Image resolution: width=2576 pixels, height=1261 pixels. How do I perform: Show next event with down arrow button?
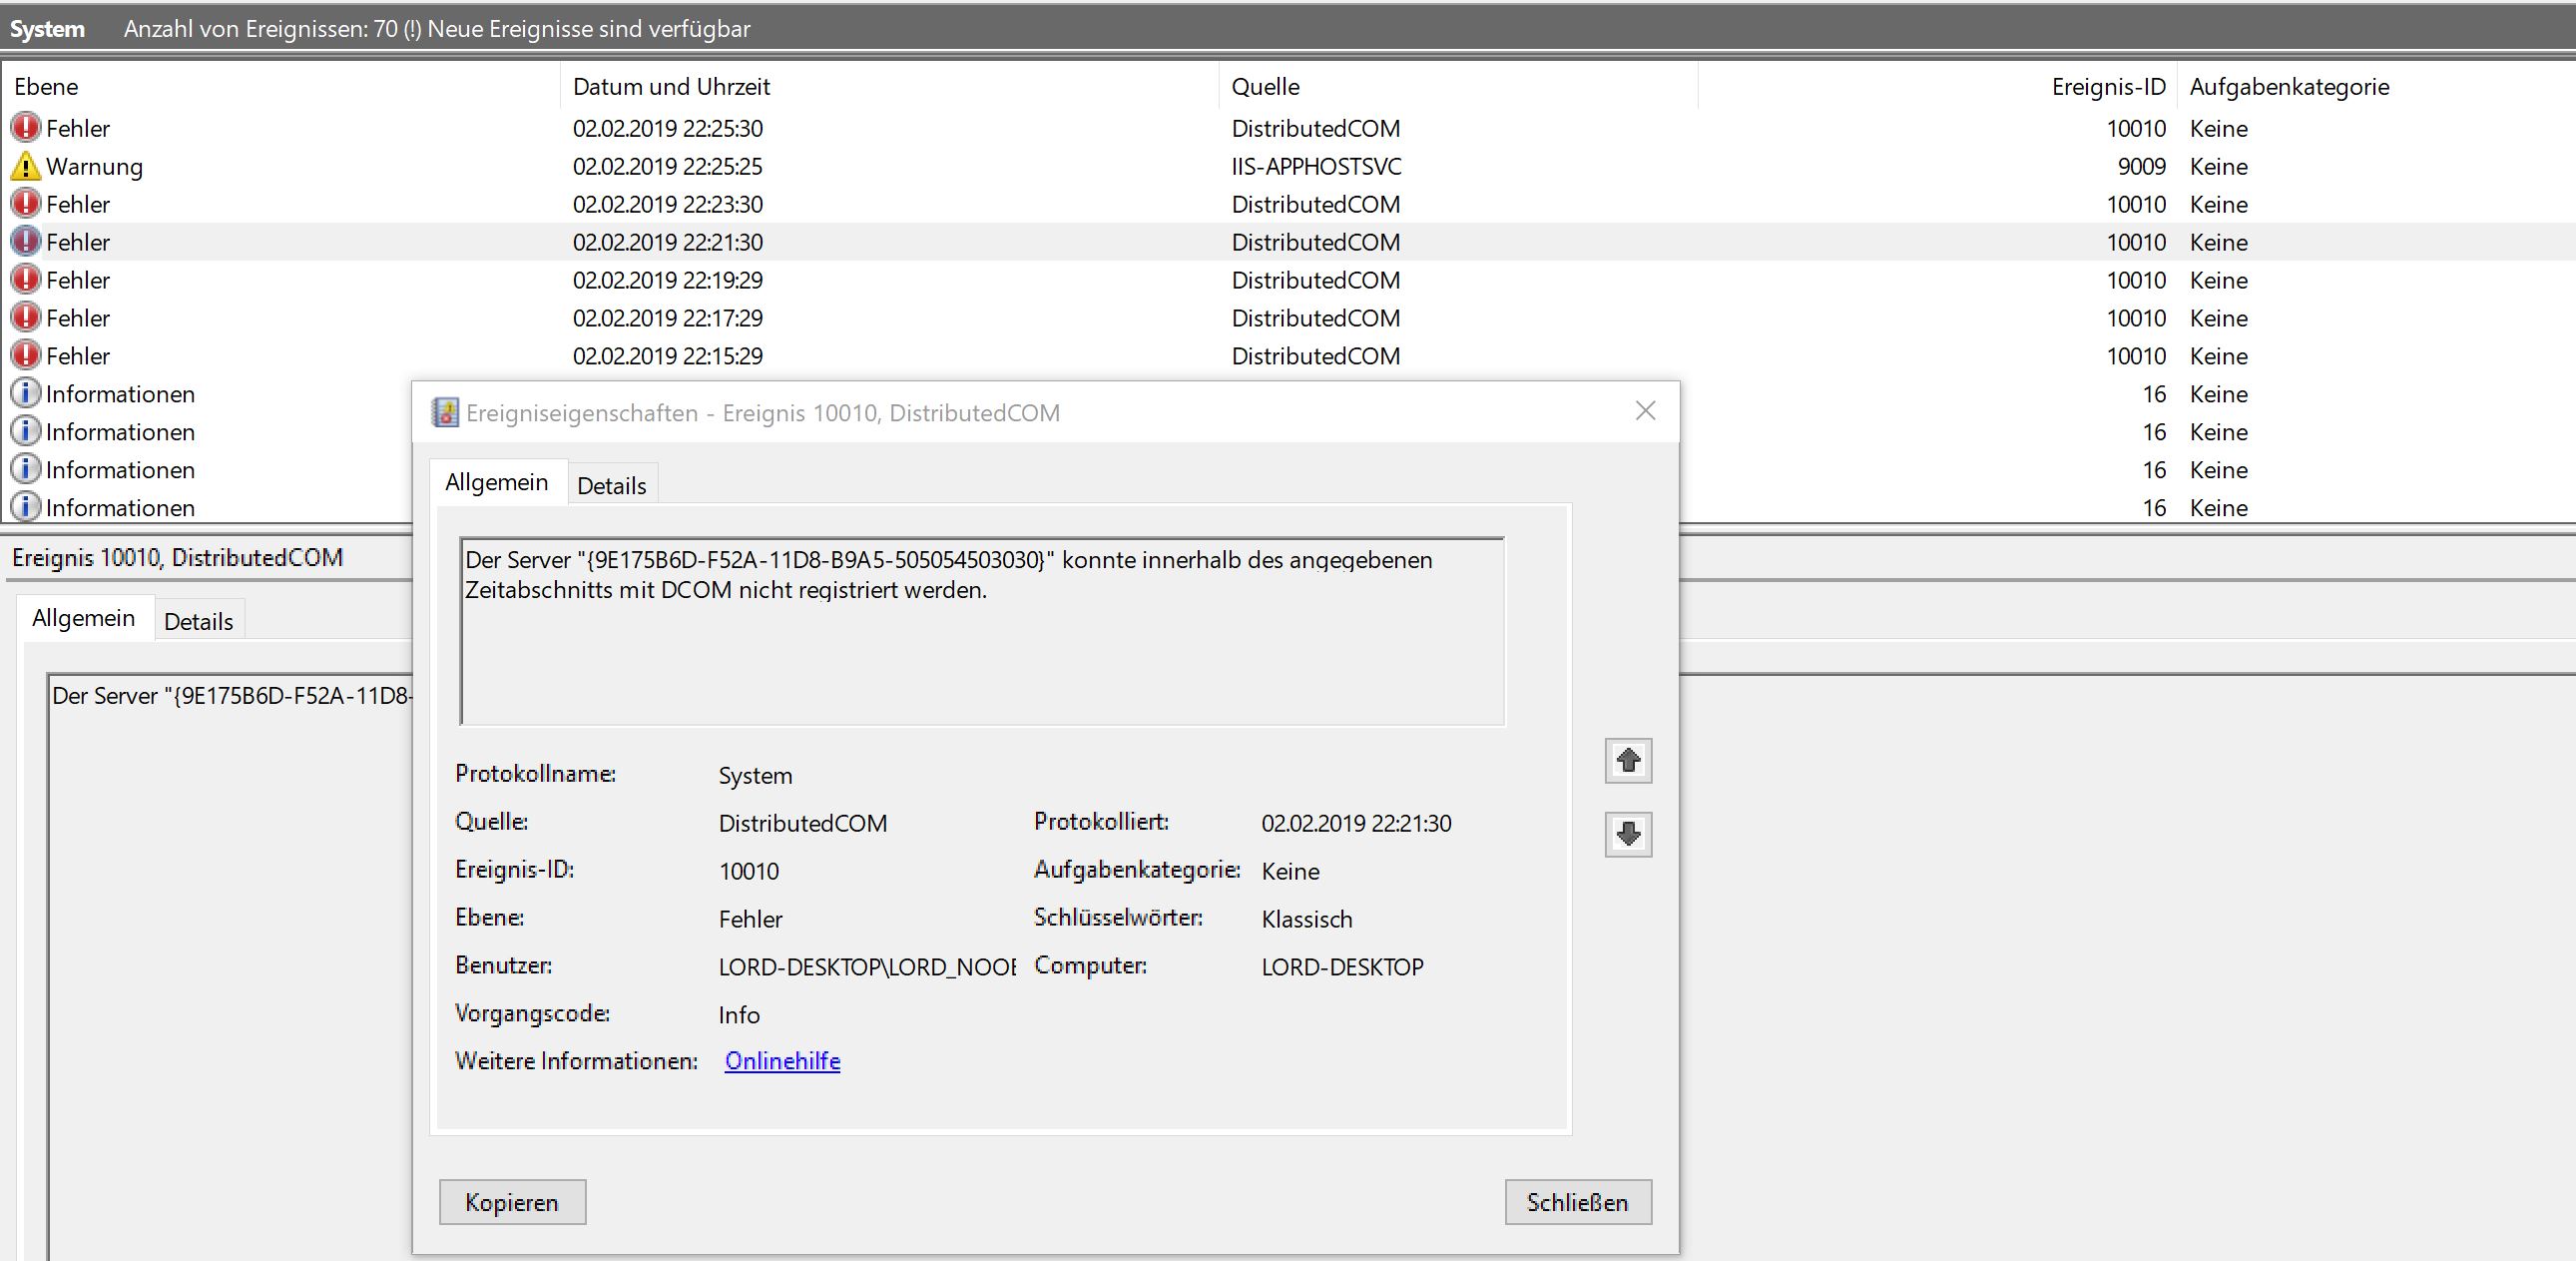[1628, 834]
